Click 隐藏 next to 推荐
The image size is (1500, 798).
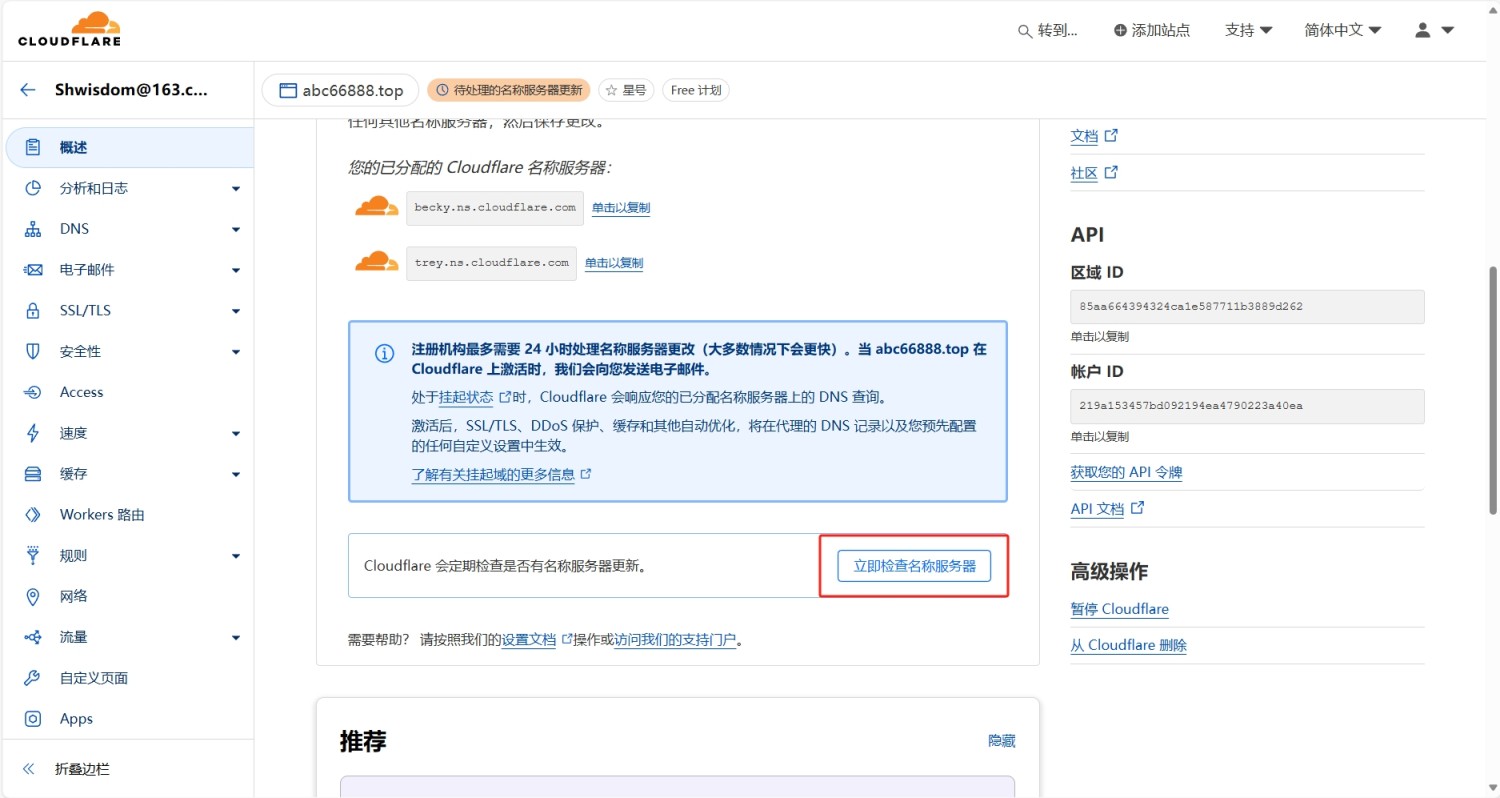pos(1001,741)
